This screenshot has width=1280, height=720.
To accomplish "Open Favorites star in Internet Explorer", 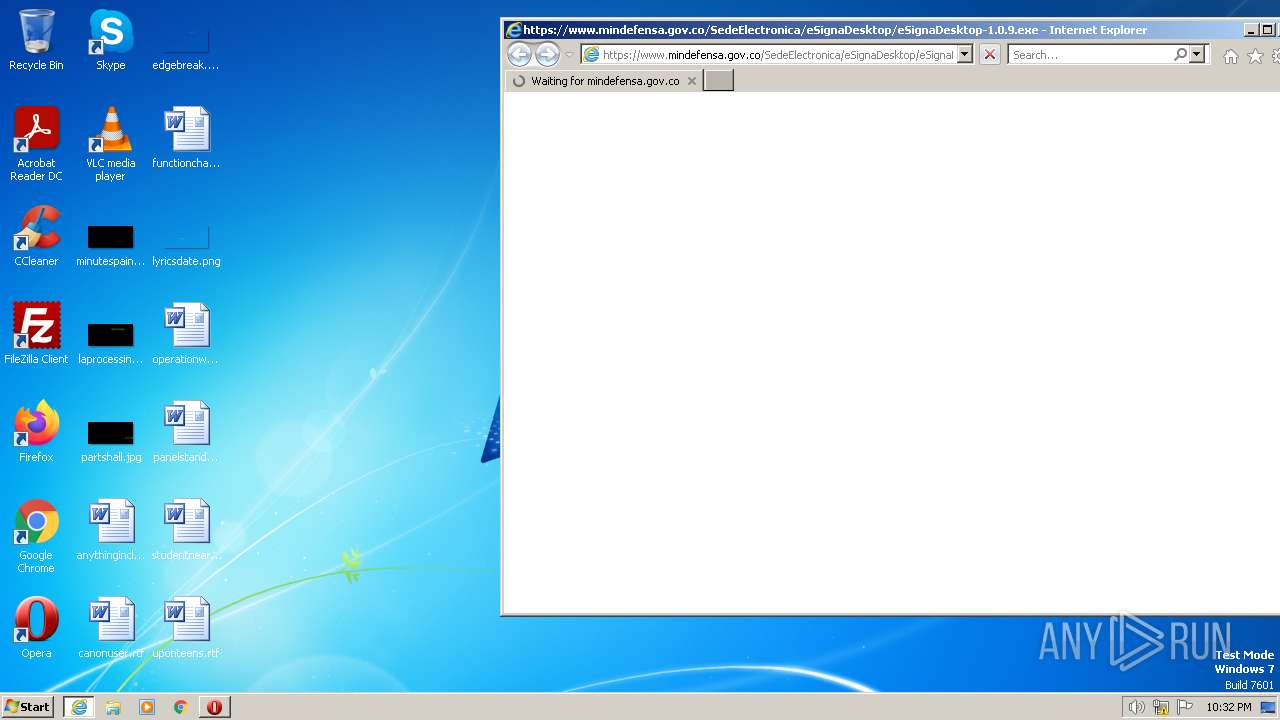I will (1255, 56).
